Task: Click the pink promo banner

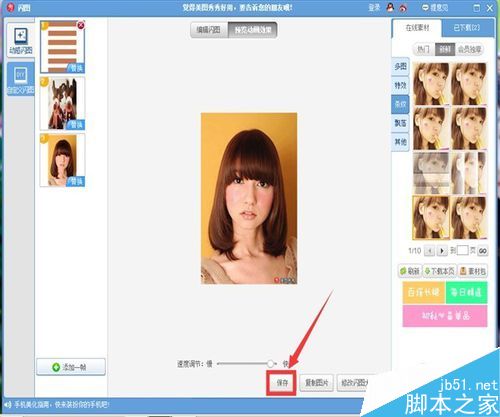Action: [x=445, y=316]
